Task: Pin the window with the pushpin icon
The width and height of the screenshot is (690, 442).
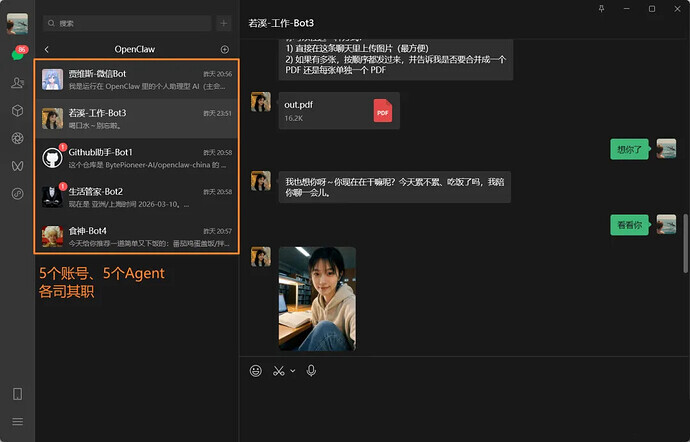Action: 601,9
